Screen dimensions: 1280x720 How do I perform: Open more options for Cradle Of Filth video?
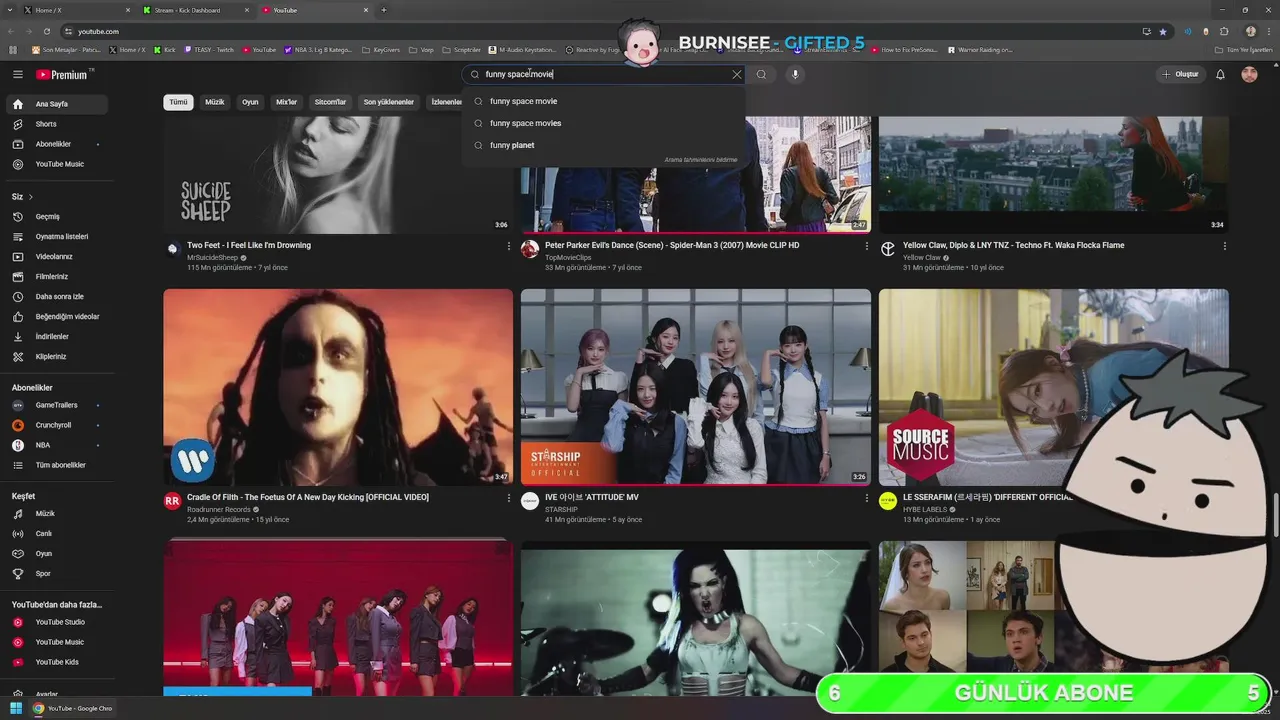coord(509,498)
